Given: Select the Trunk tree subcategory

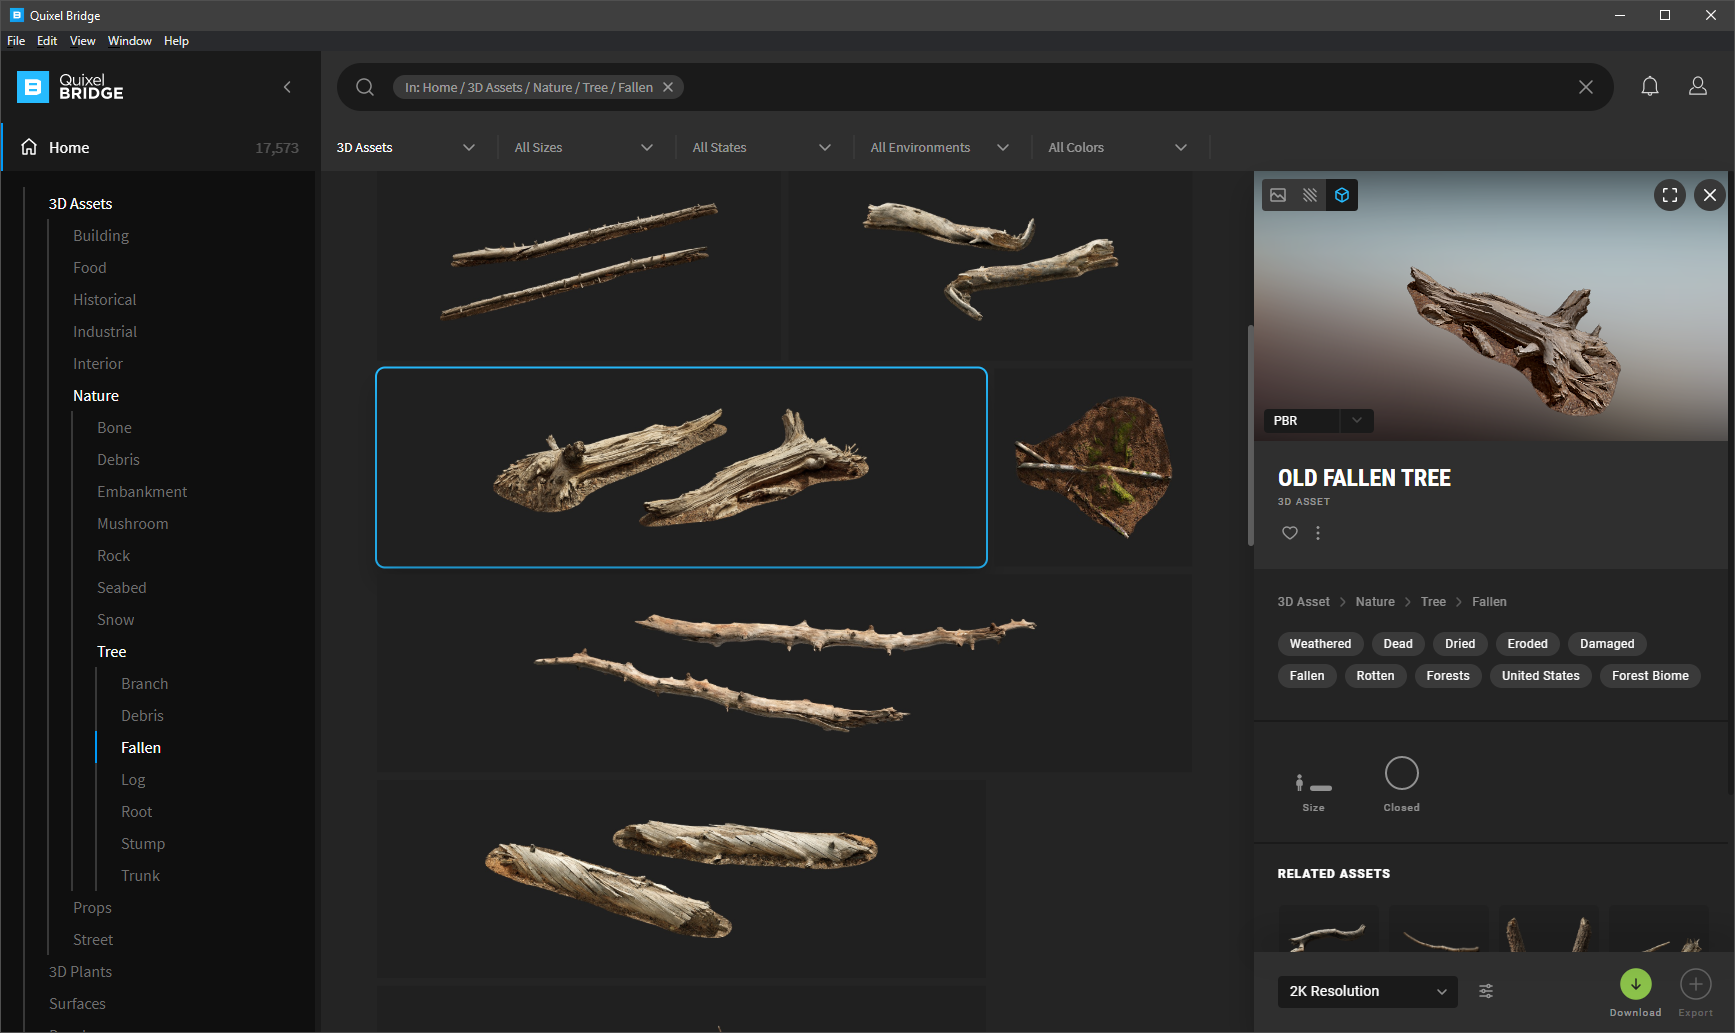Looking at the screenshot, I should 141,876.
